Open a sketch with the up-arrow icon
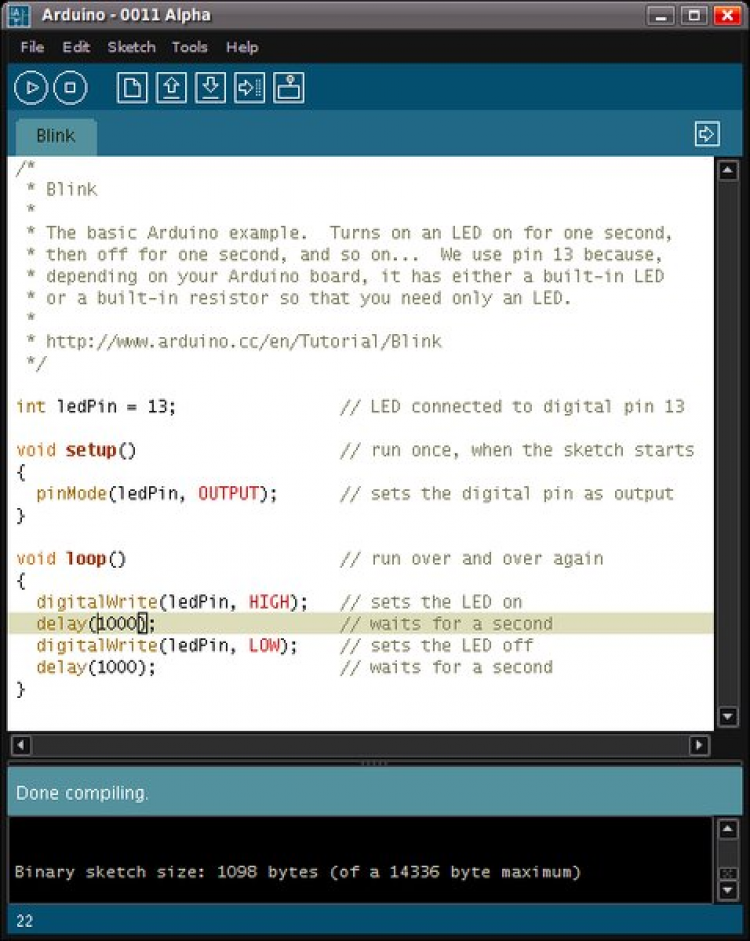 click(171, 88)
